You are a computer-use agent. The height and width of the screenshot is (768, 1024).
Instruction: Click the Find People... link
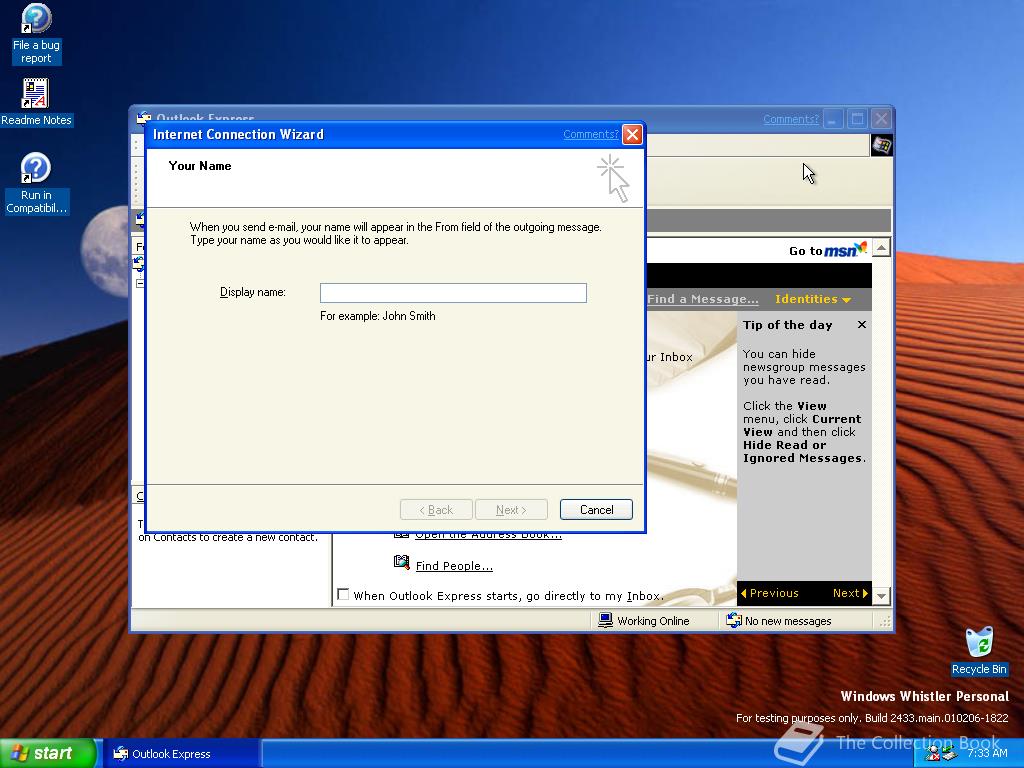coord(454,566)
